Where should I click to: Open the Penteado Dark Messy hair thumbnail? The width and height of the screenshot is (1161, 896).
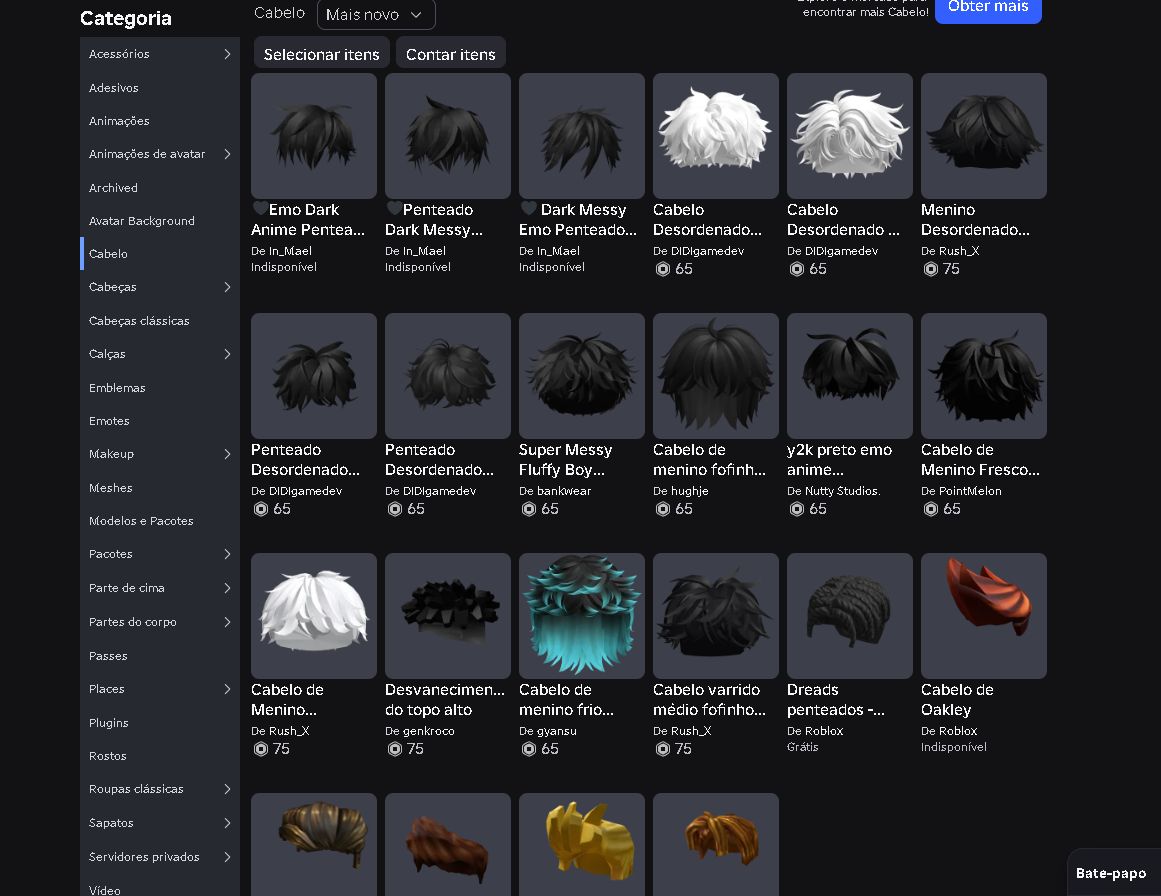[448, 136]
